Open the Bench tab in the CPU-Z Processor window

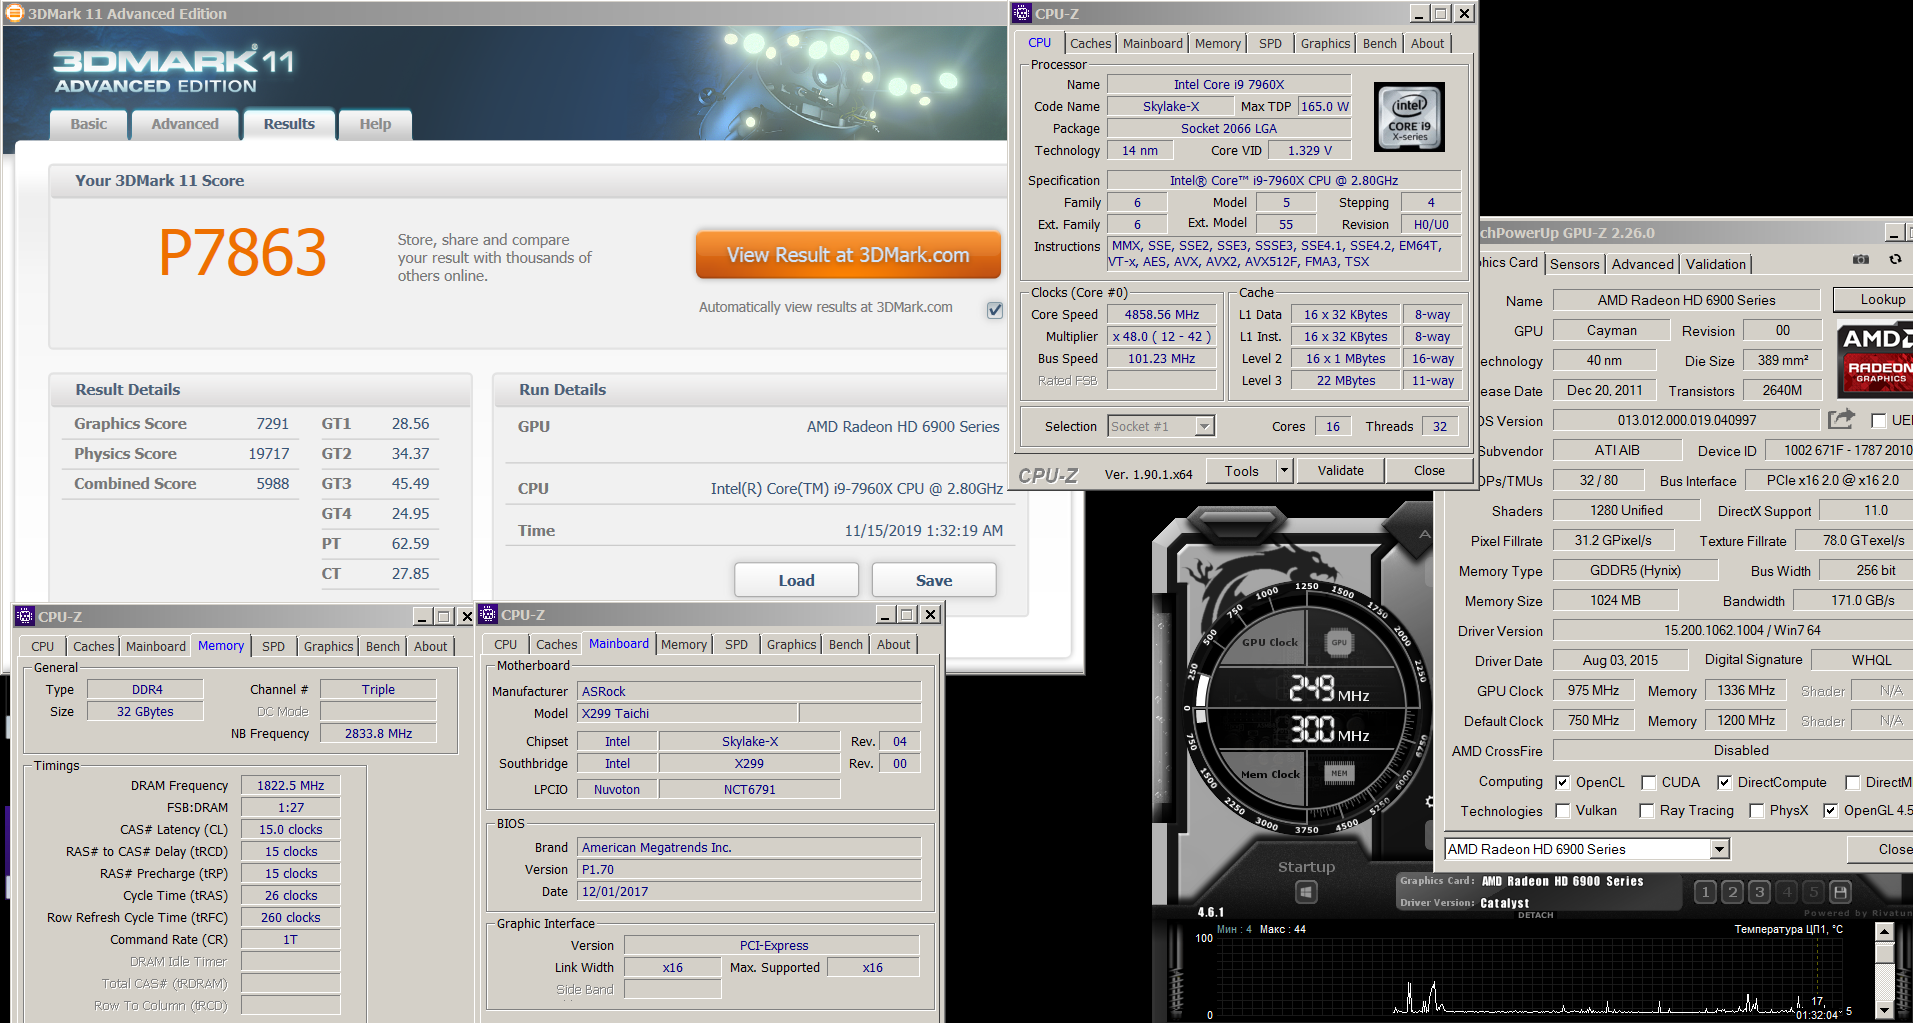1379,43
